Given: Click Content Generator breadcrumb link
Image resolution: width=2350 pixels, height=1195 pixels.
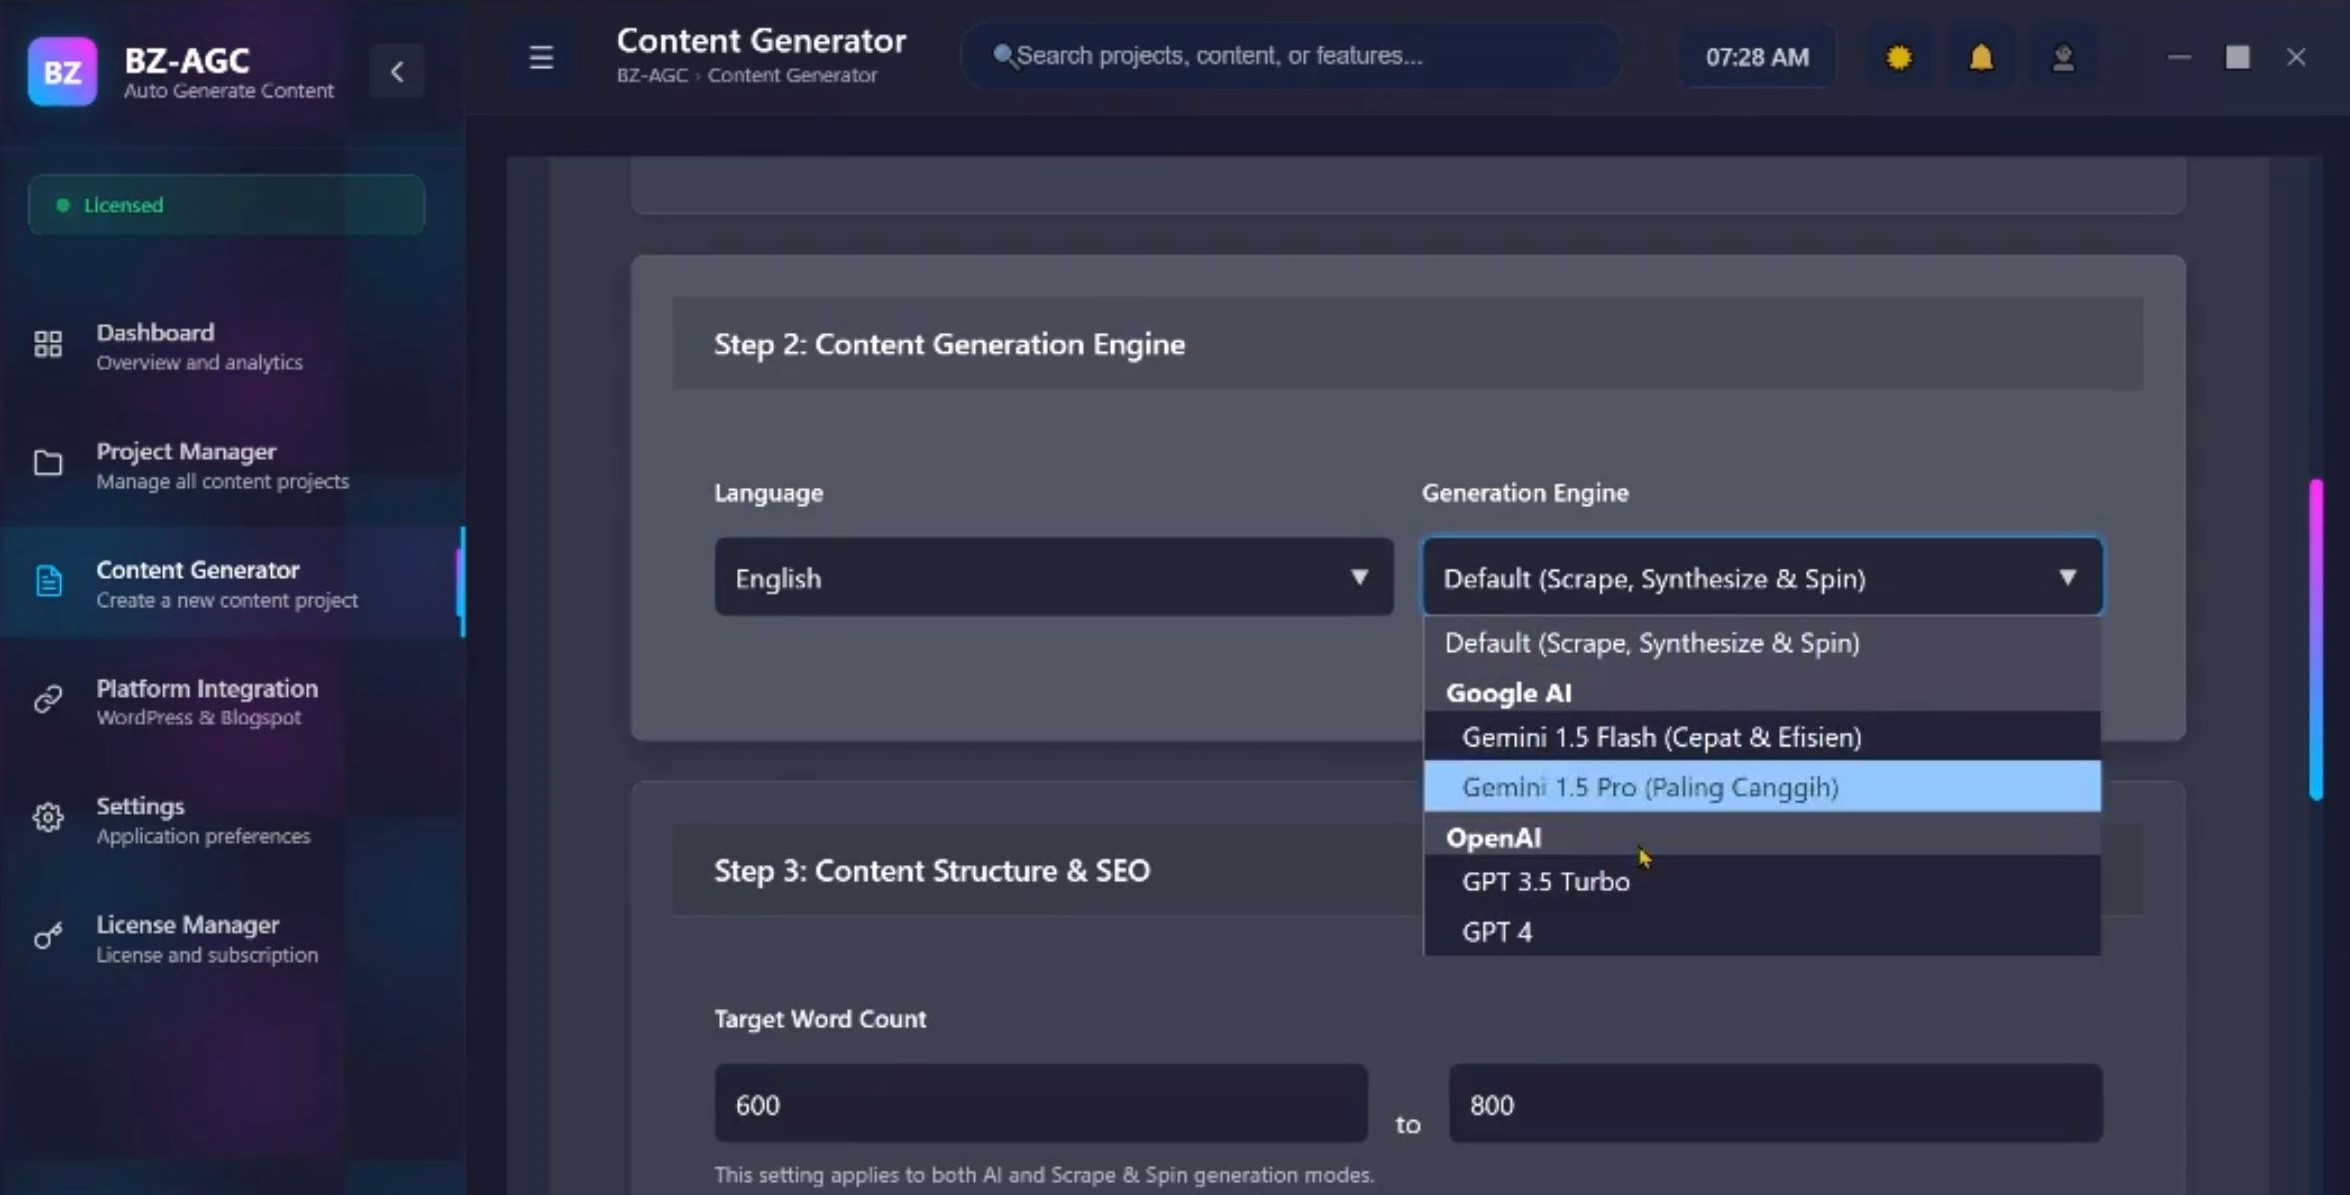Looking at the screenshot, I should pyautogui.click(x=792, y=75).
